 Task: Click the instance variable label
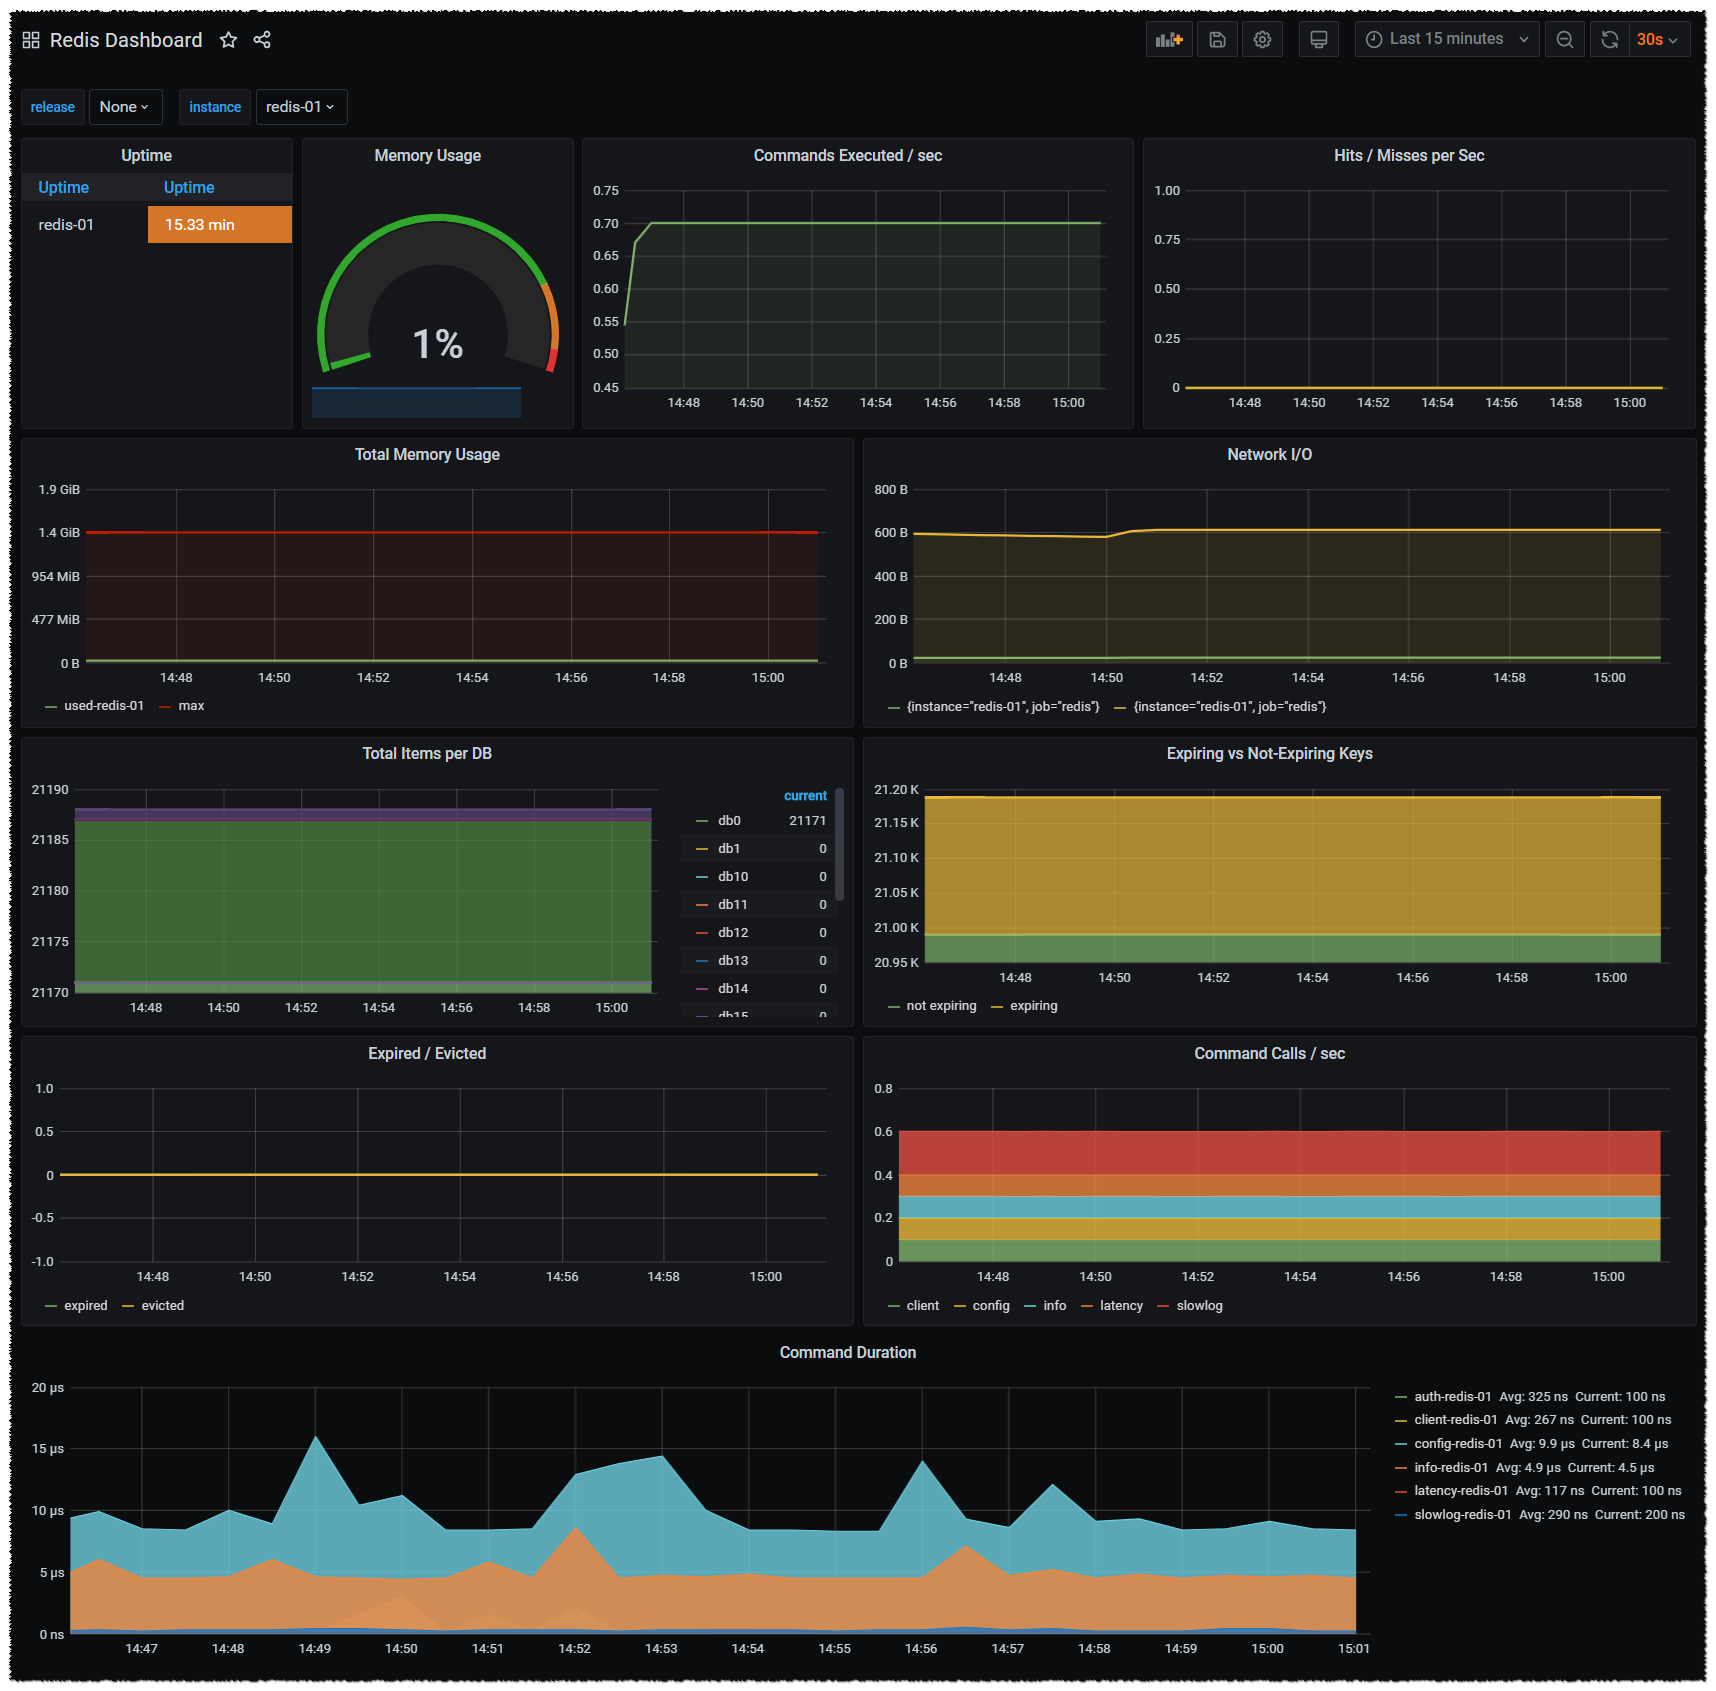[x=215, y=107]
